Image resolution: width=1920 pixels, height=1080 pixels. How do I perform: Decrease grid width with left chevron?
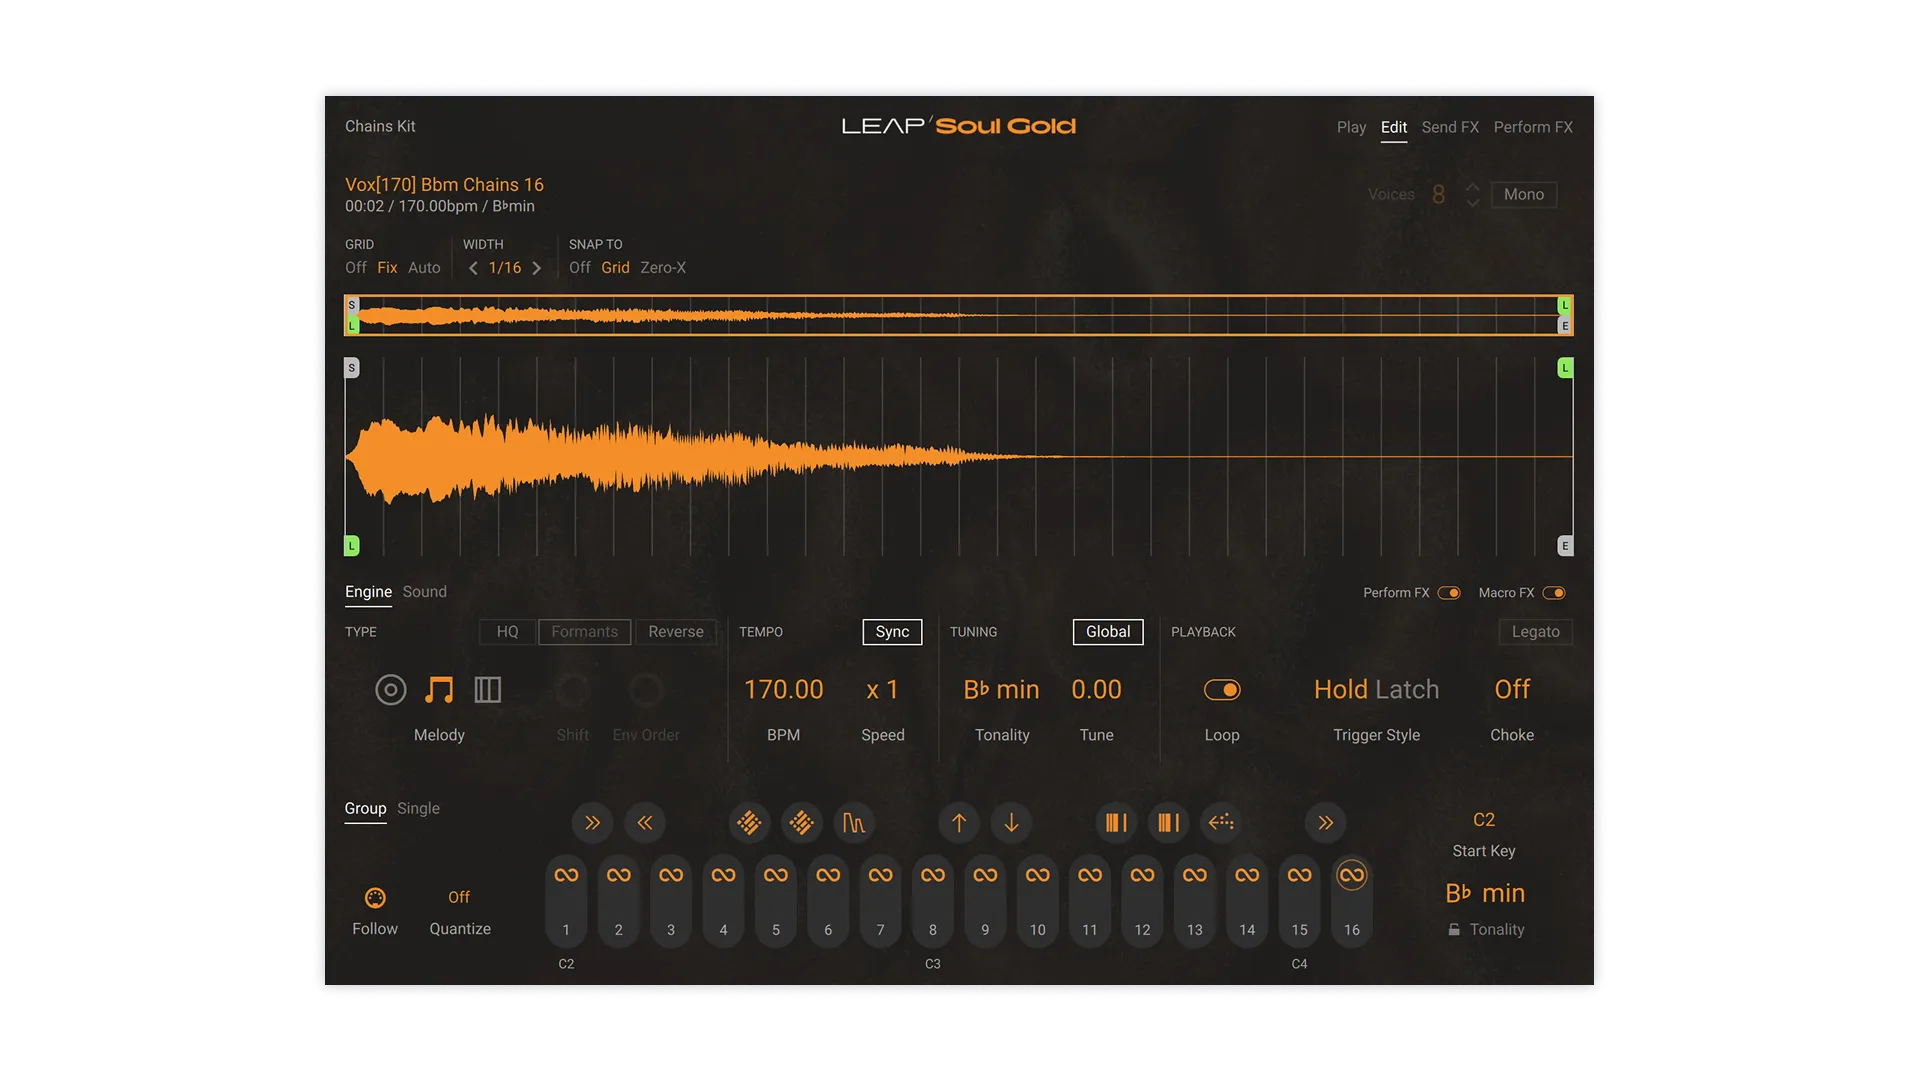pyautogui.click(x=473, y=268)
